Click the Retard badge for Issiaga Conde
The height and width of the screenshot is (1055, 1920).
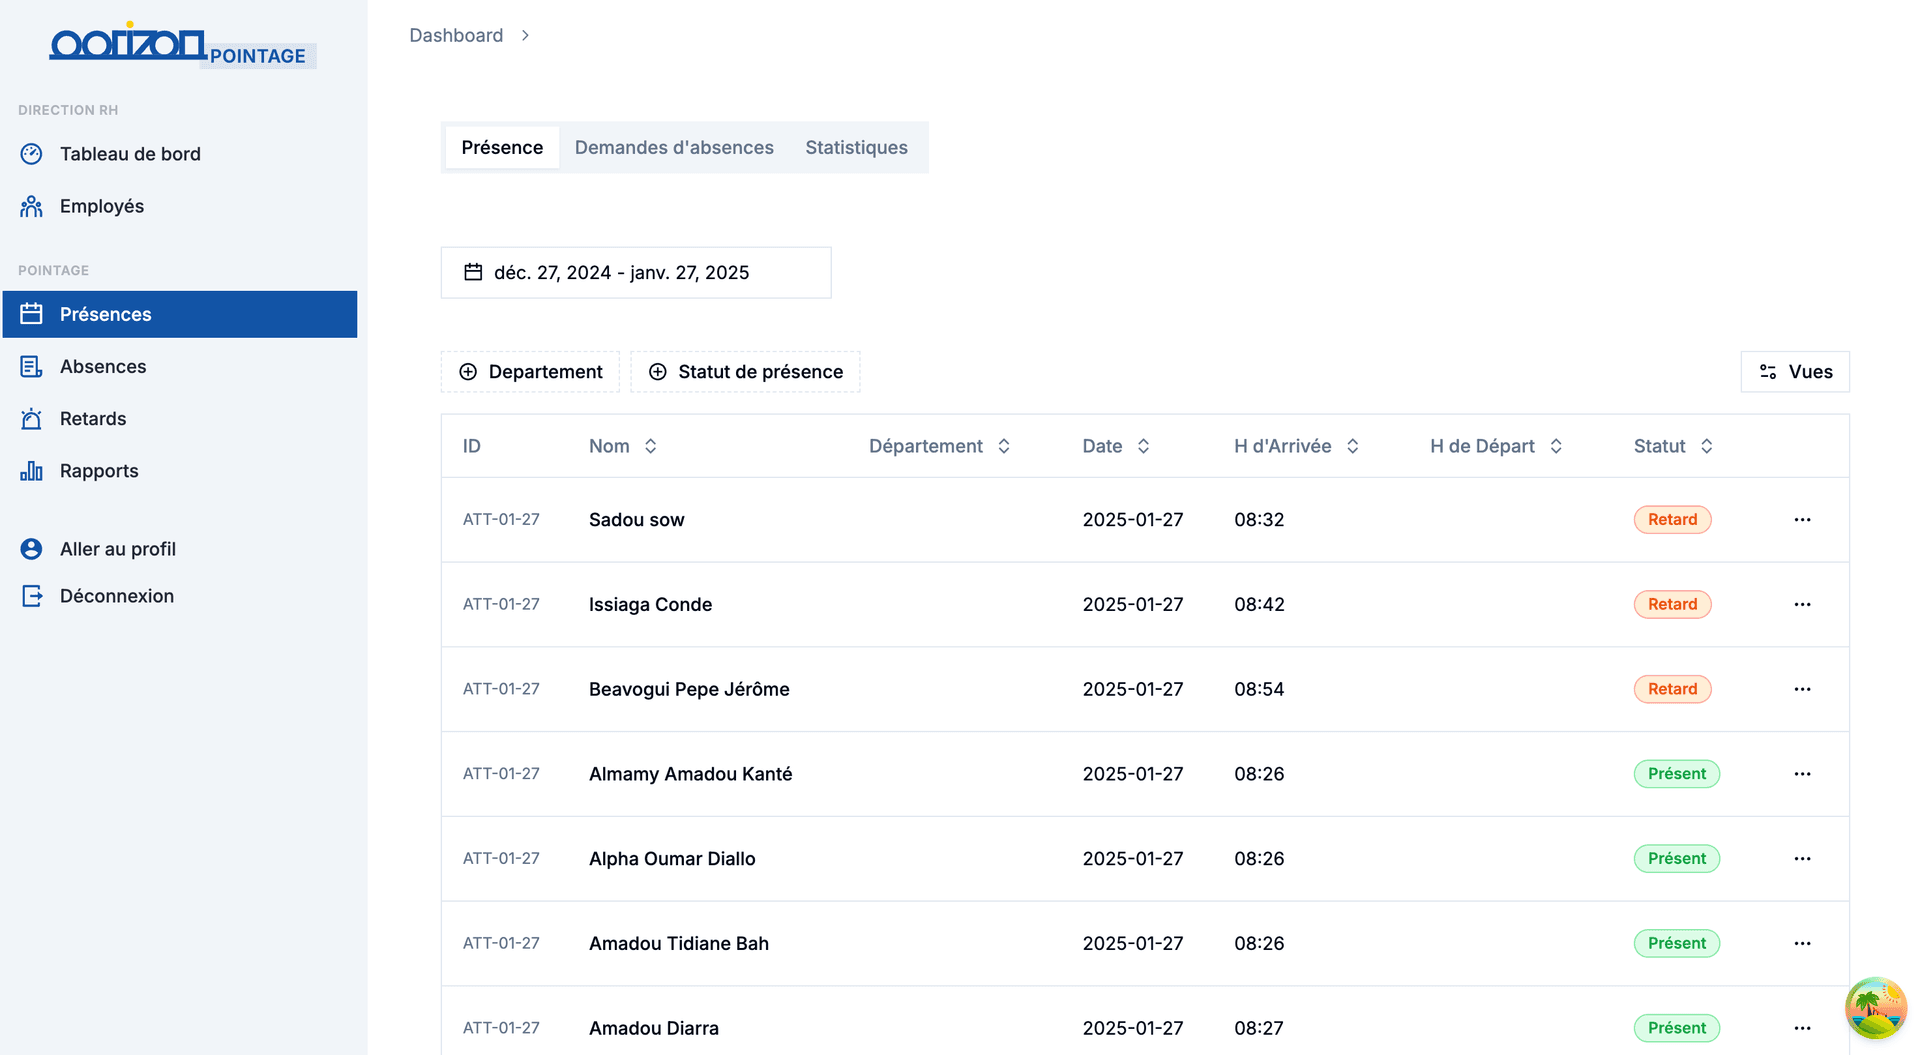[1672, 604]
